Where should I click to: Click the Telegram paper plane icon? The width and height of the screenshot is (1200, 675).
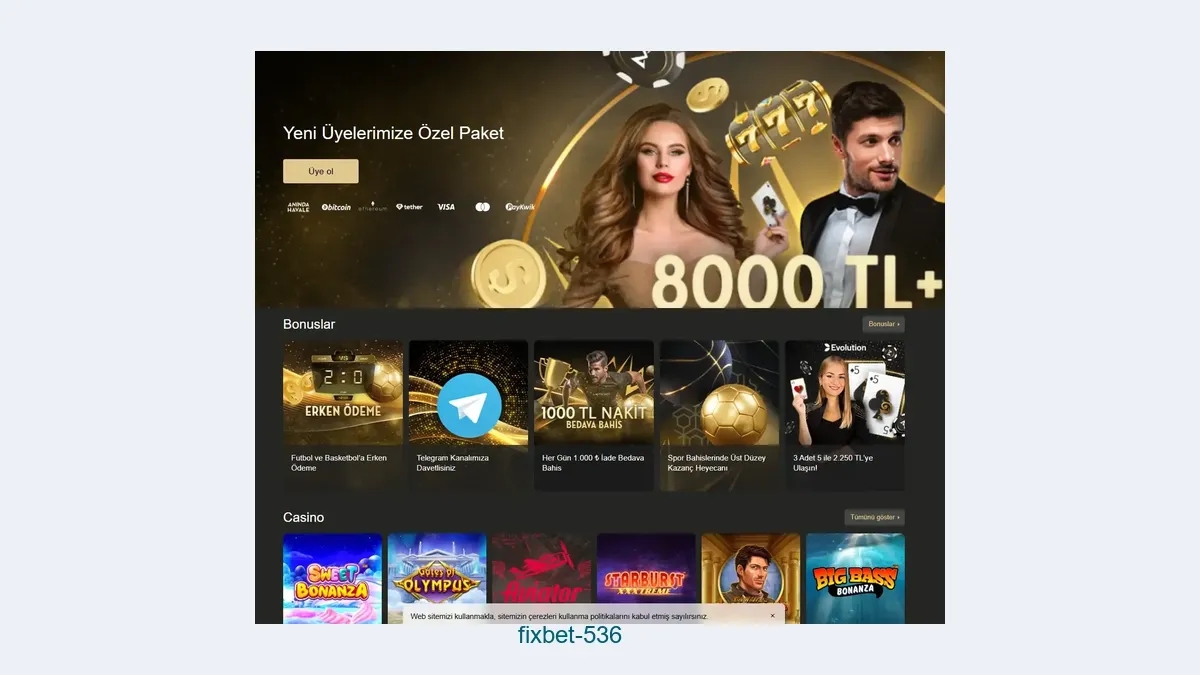(468, 405)
